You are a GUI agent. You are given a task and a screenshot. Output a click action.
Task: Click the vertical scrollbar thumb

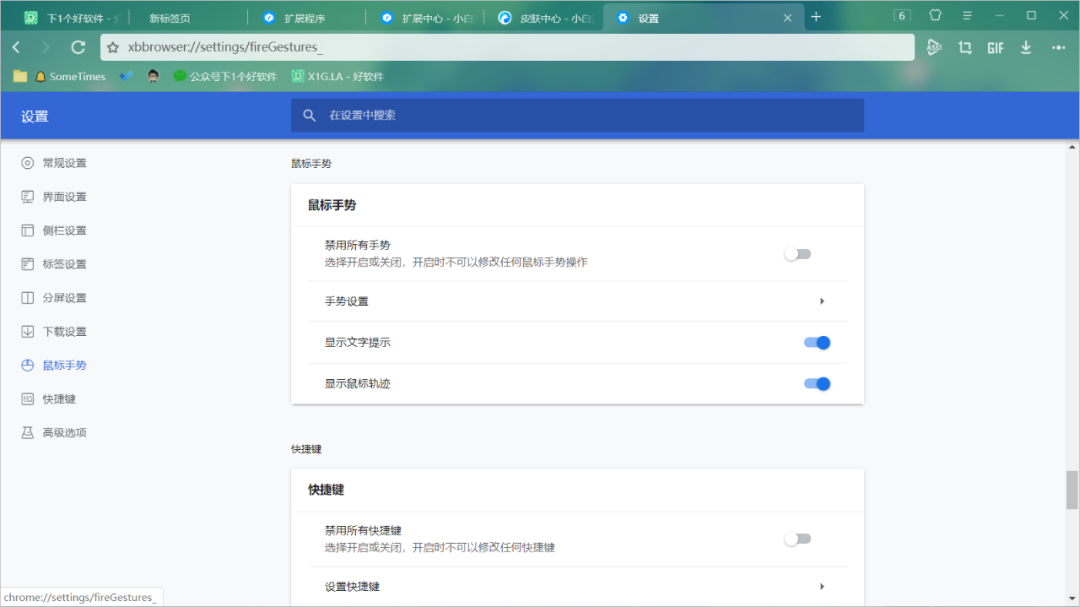[1072, 490]
